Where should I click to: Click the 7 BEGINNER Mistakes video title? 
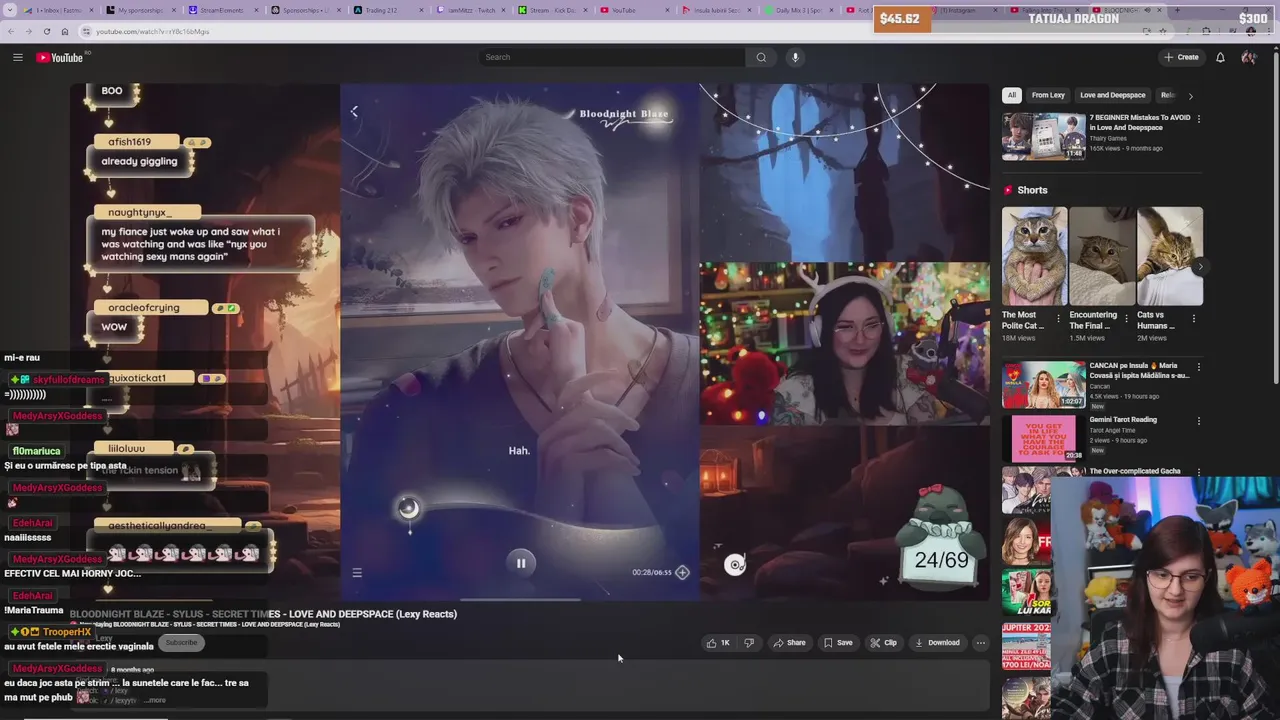(1139, 122)
